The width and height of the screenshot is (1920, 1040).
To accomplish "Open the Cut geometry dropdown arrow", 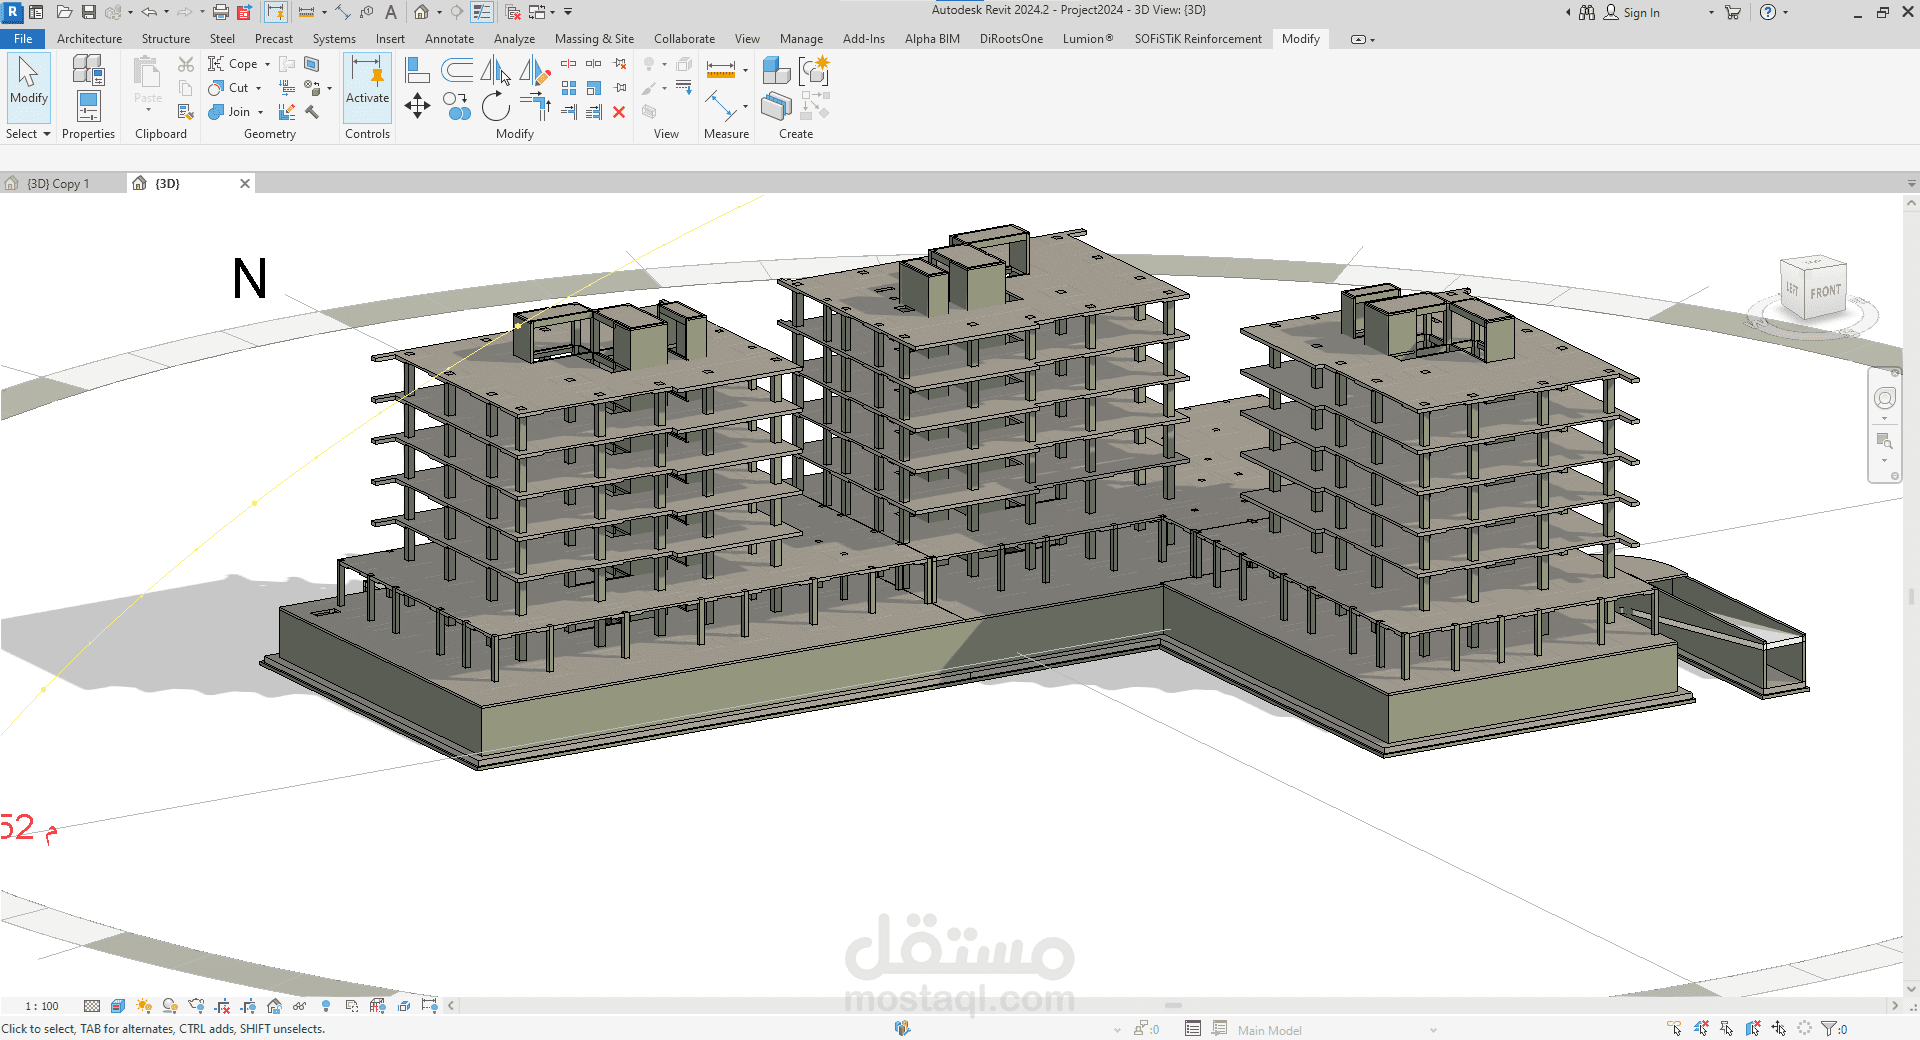I will 258,88.
